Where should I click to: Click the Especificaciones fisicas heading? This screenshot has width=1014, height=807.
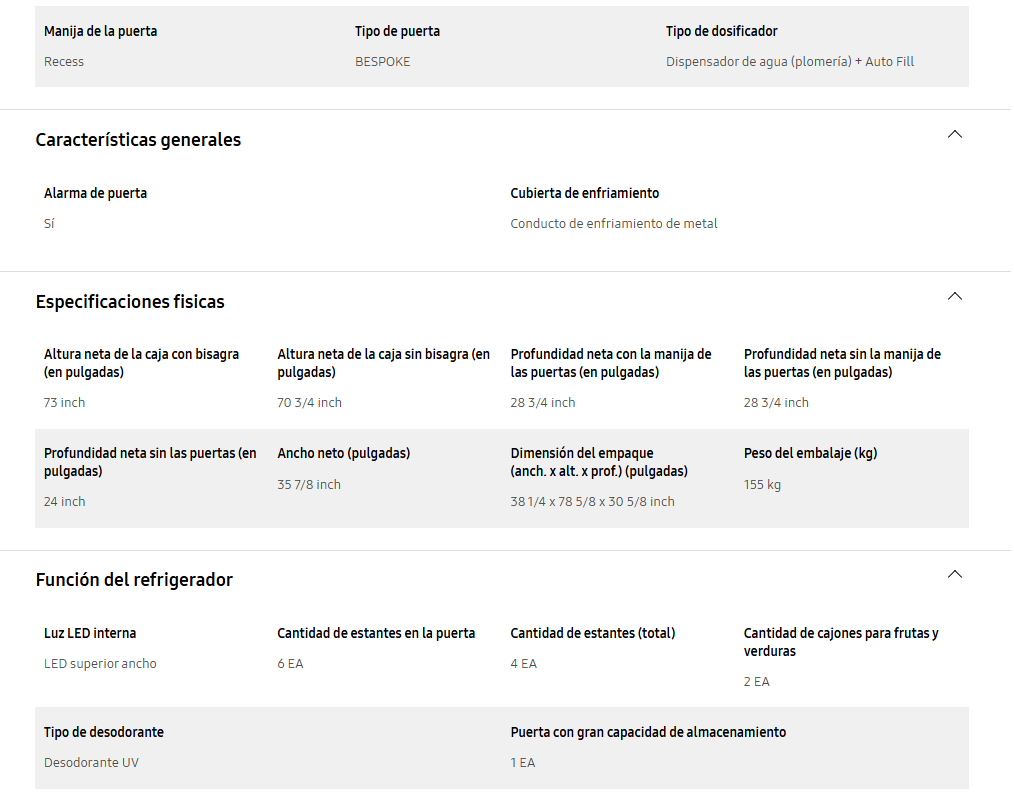(x=130, y=302)
